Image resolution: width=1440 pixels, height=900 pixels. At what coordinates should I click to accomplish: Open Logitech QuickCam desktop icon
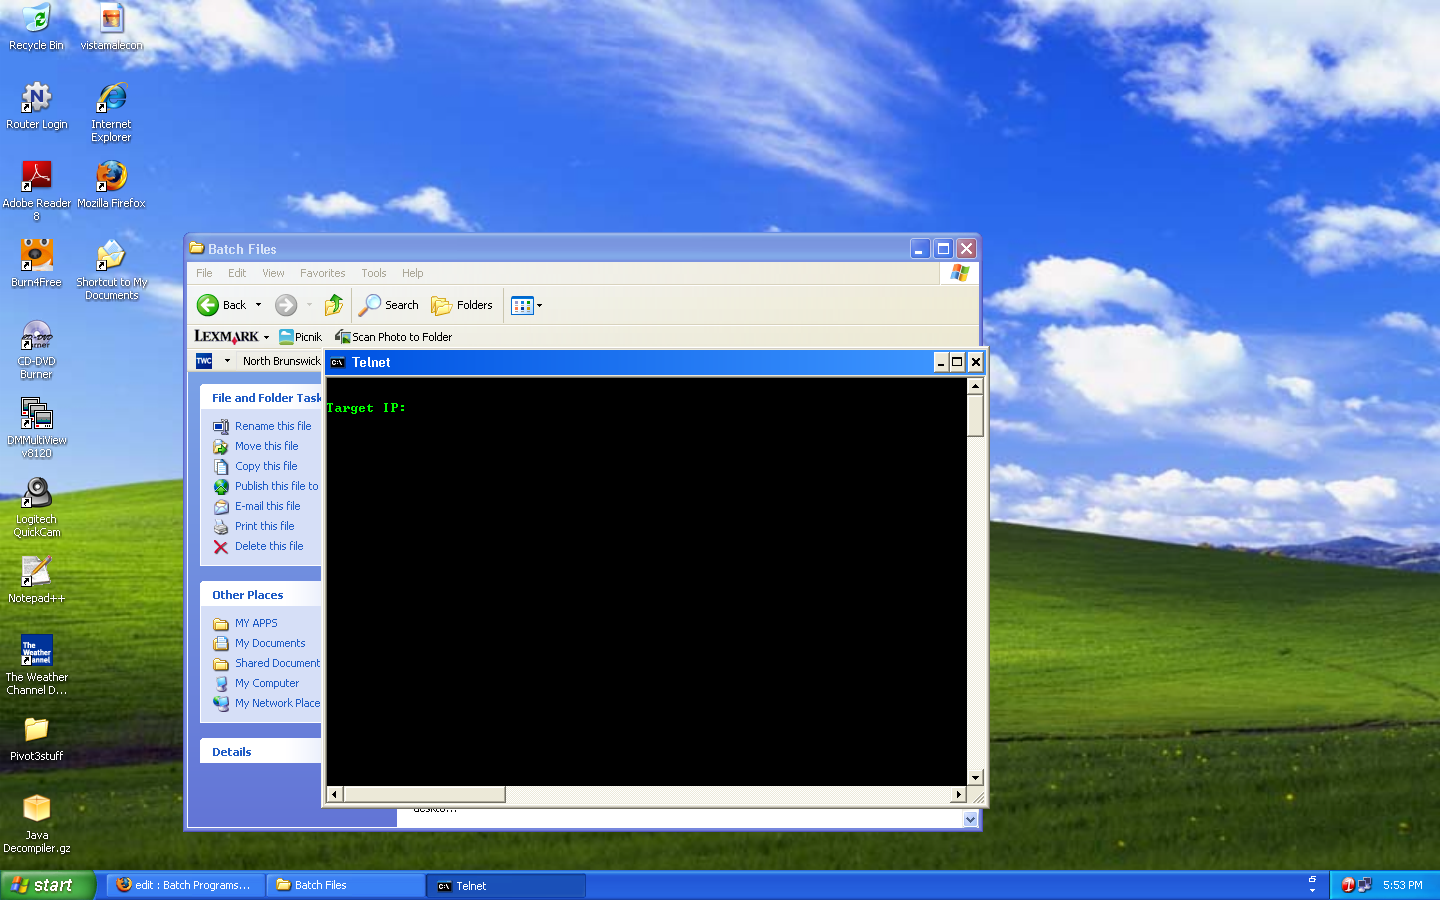click(x=36, y=507)
